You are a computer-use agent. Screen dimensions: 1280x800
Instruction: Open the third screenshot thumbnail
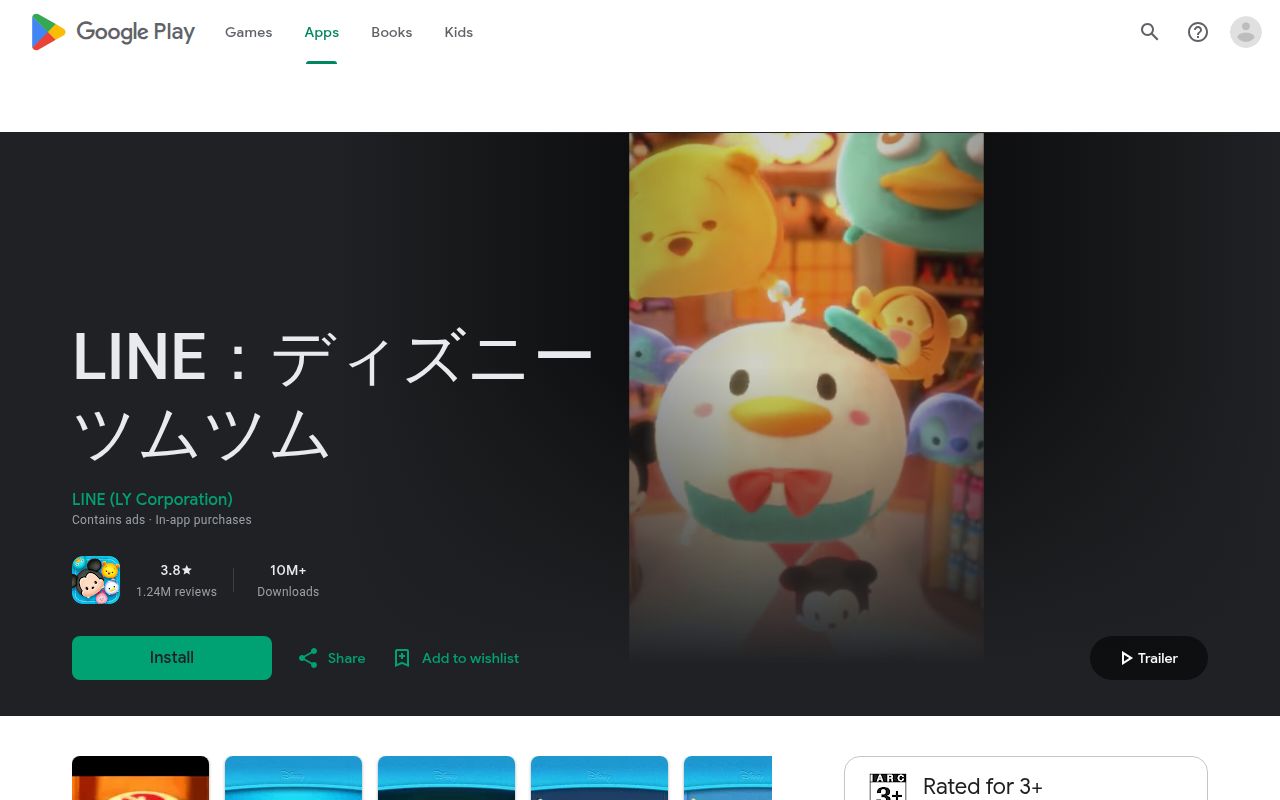[x=447, y=778]
